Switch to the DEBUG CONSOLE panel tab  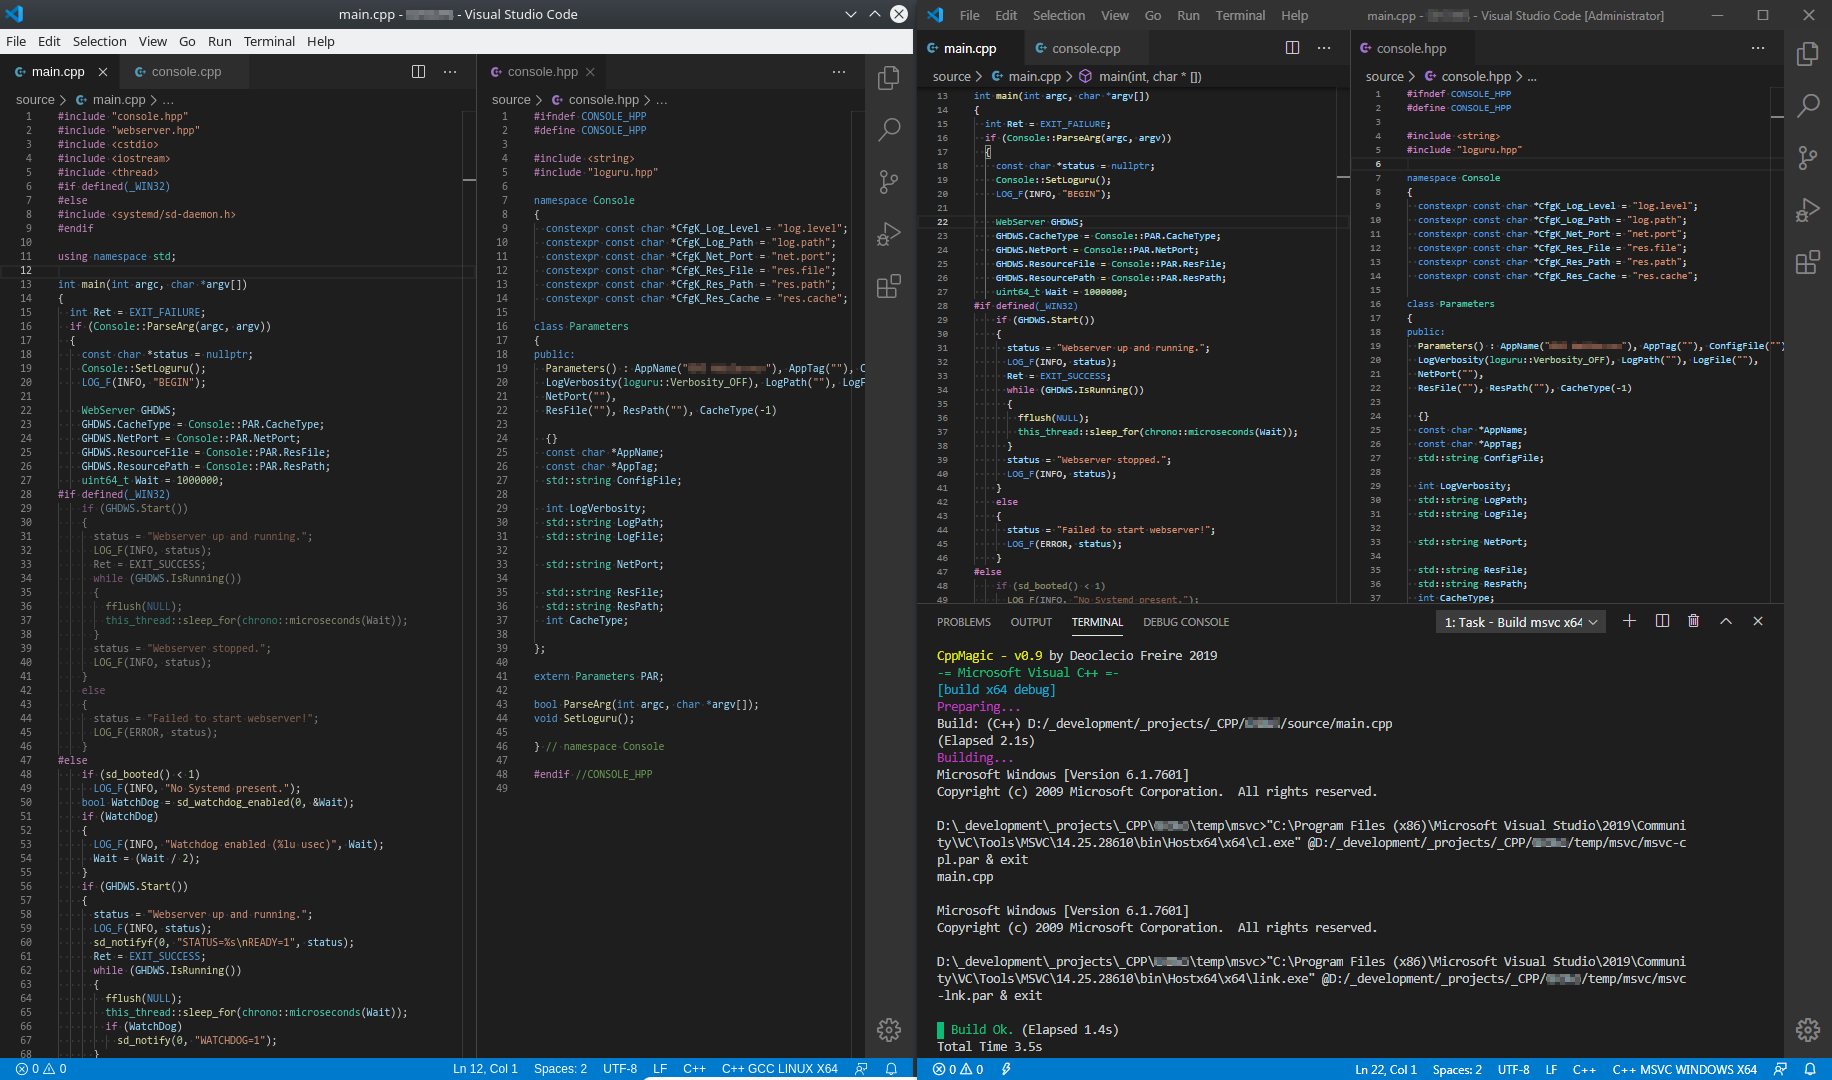point(1185,622)
